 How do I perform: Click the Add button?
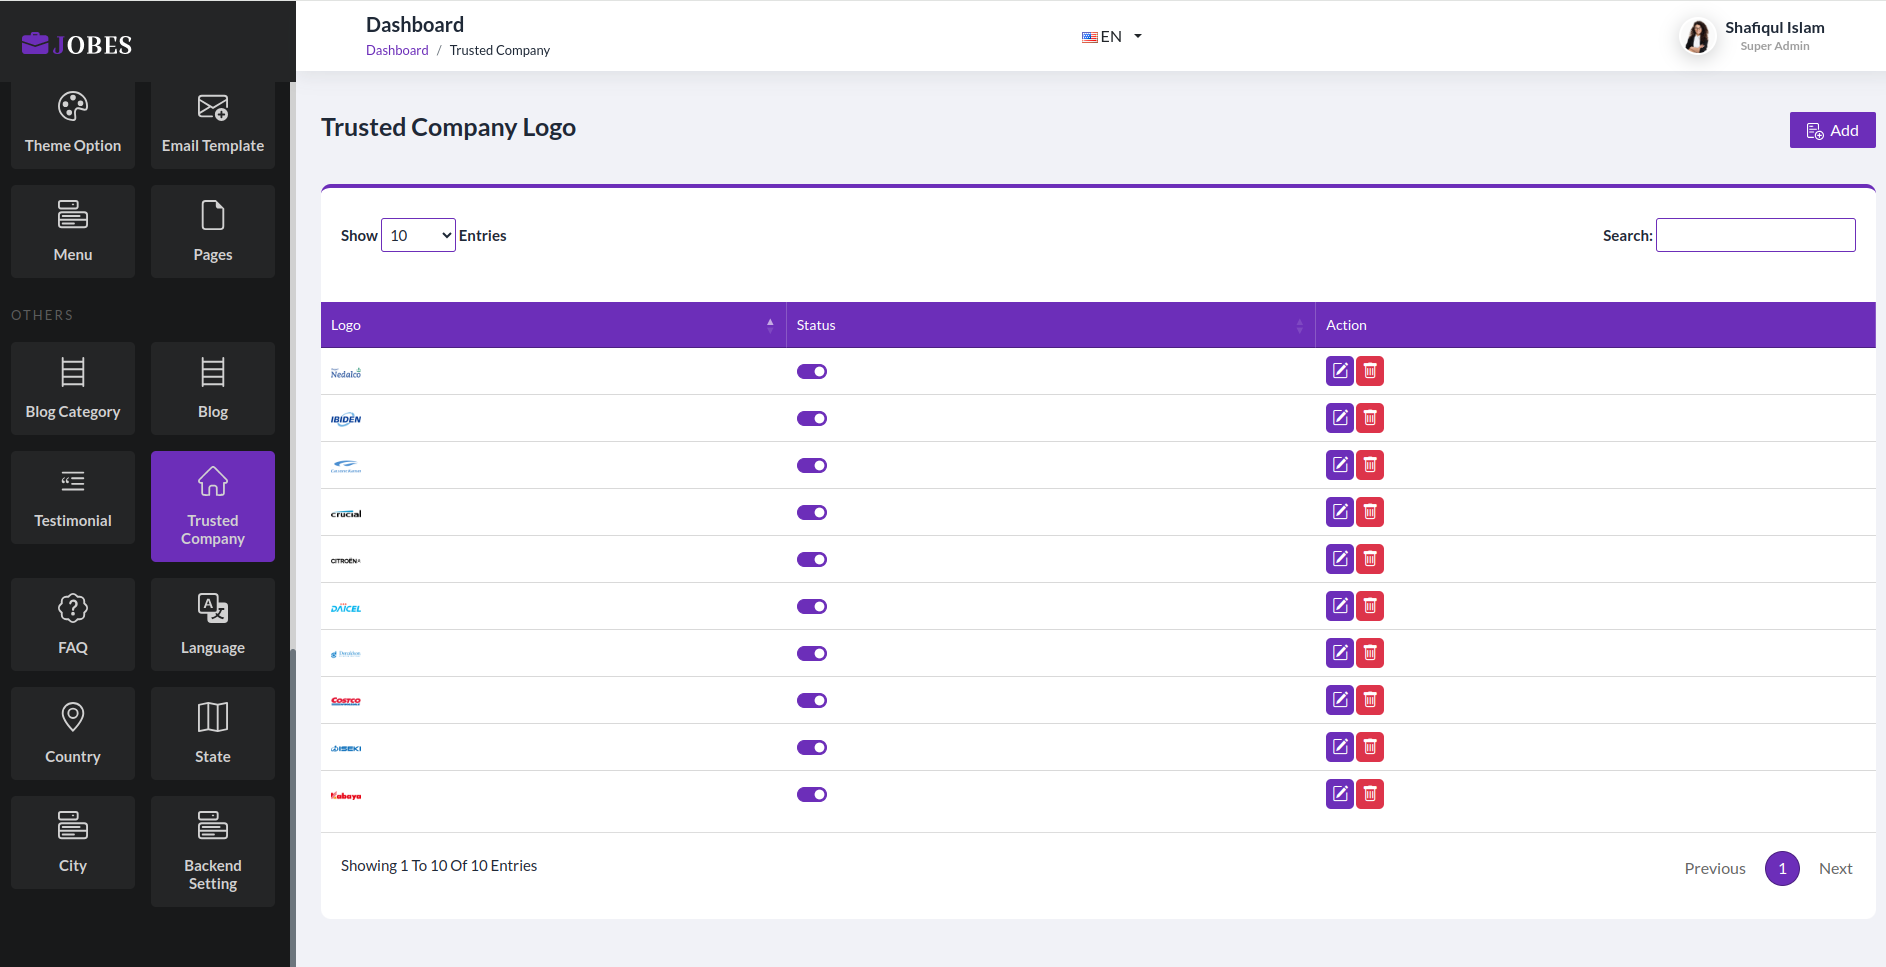(x=1832, y=130)
